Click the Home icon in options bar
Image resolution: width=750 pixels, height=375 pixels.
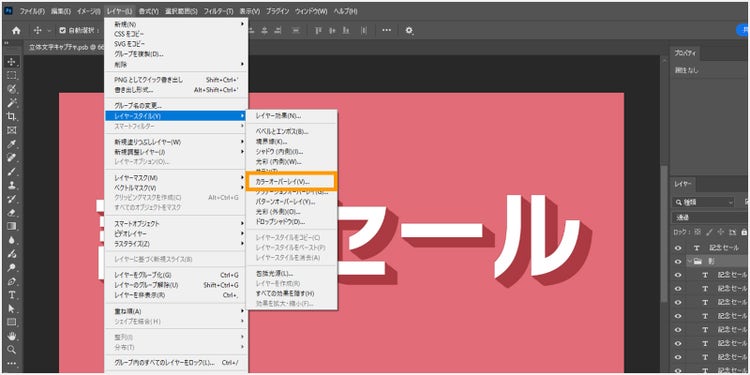16,31
